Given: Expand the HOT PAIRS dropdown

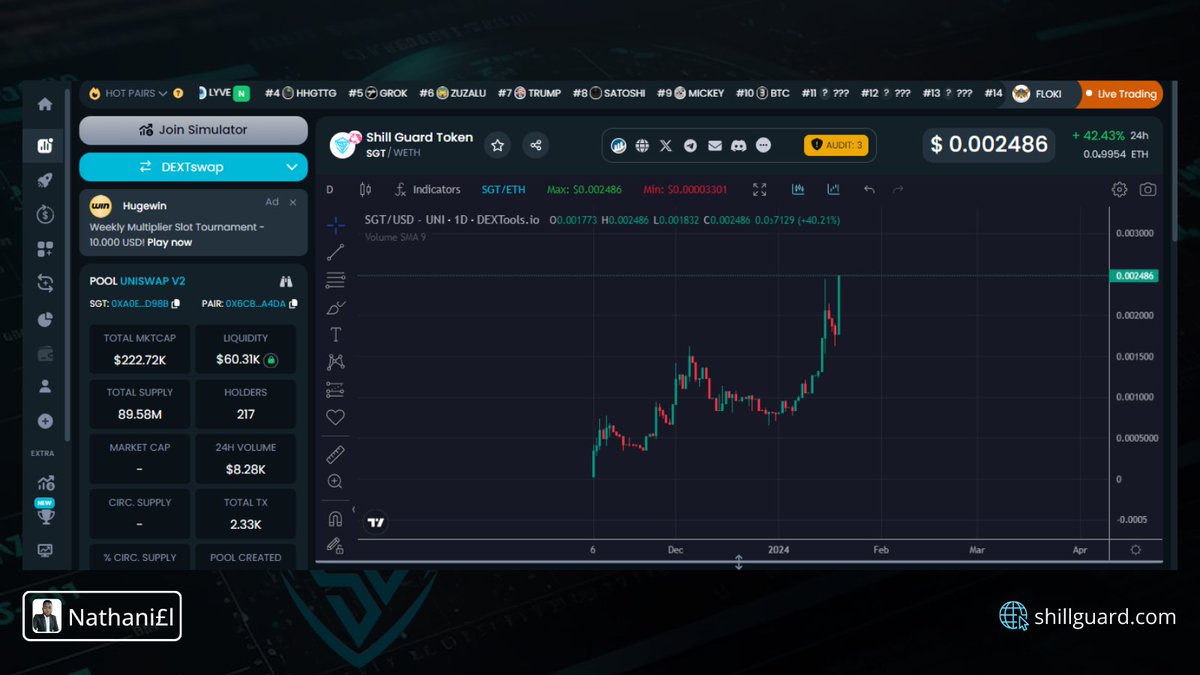Looking at the screenshot, I should coord(135,94).
